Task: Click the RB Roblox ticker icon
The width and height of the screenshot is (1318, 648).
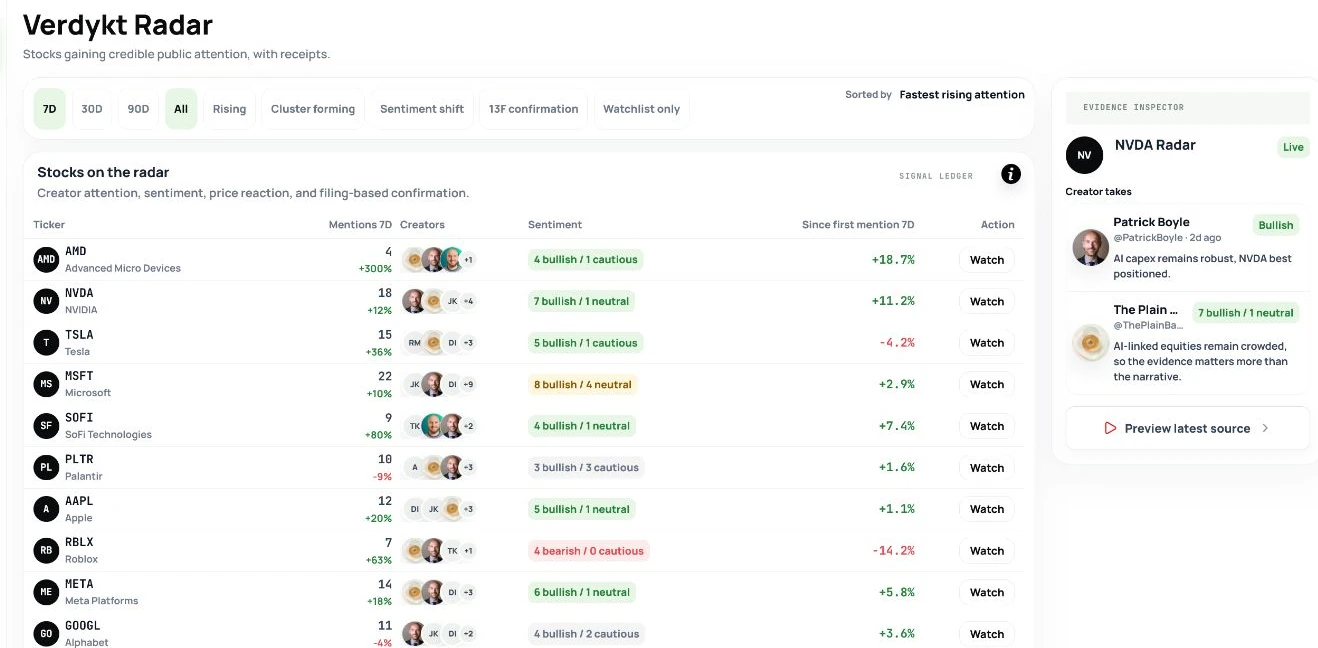Action: [x=46, y=551]
